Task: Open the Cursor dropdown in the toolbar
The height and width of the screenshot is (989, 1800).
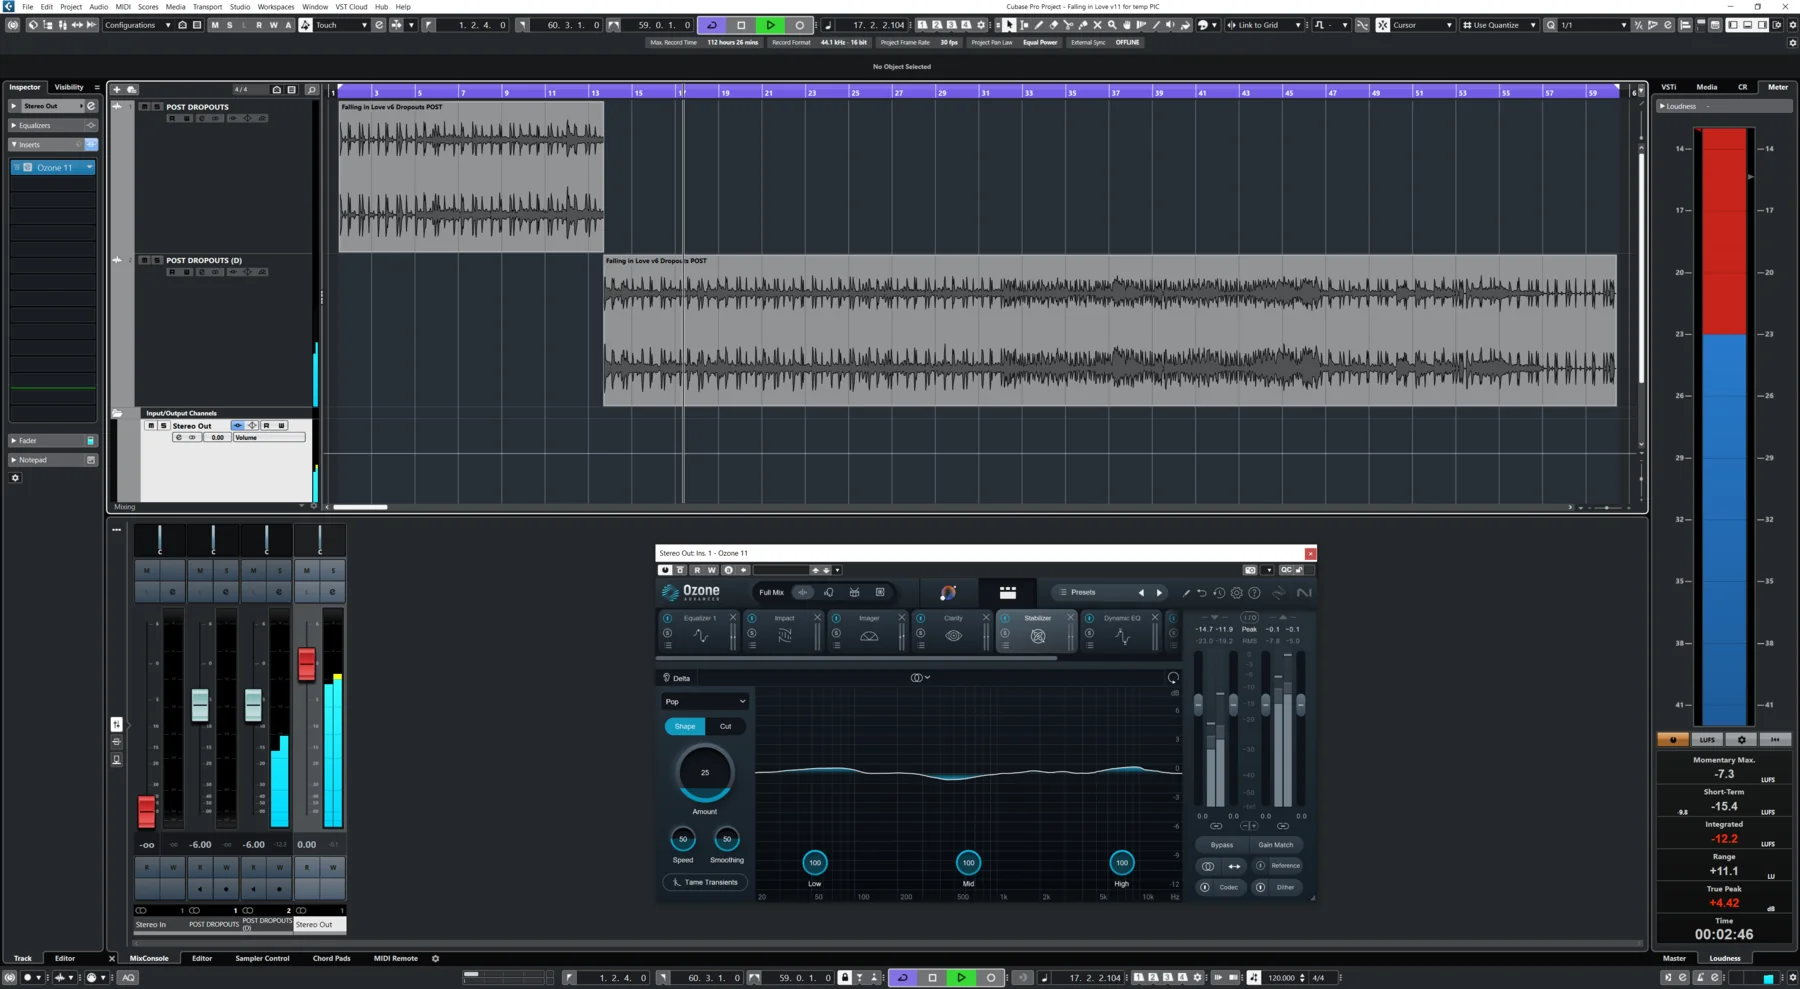Action: coord(1422,25)
